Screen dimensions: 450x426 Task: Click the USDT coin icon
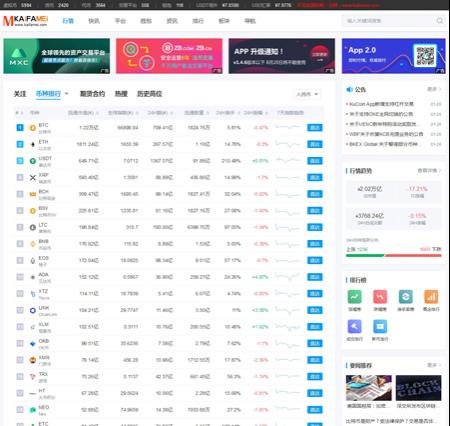33,161
